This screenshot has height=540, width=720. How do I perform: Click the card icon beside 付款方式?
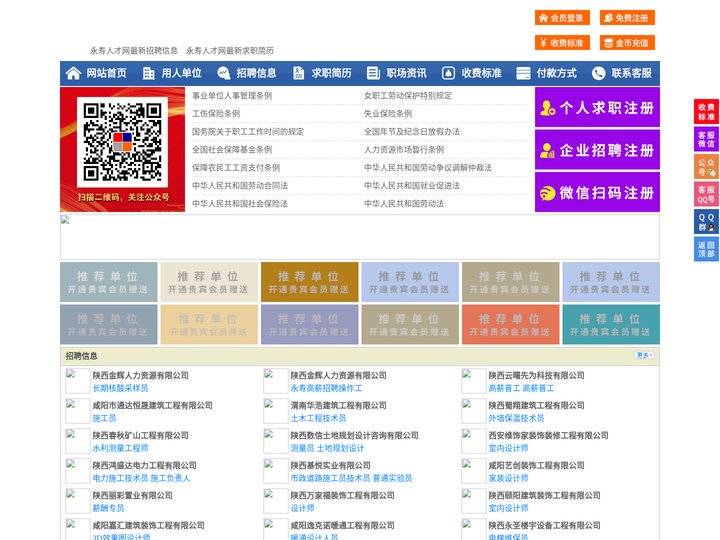point(523,73)
